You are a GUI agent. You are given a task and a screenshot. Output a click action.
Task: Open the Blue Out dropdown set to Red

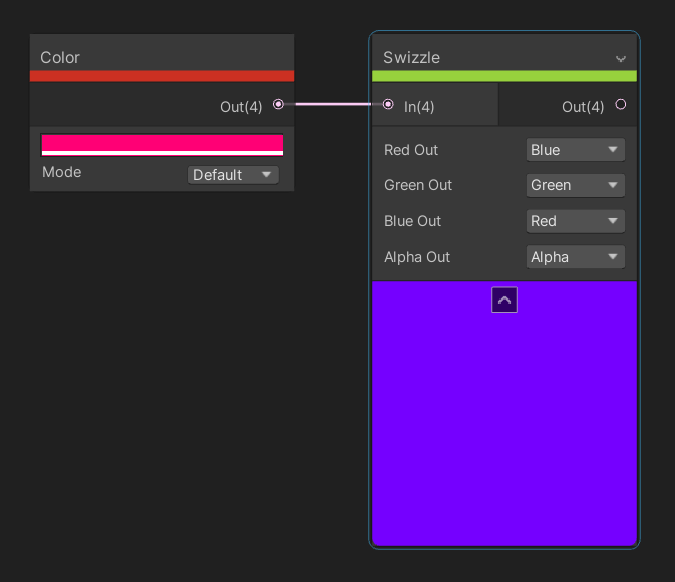click(x=575, y=221)
